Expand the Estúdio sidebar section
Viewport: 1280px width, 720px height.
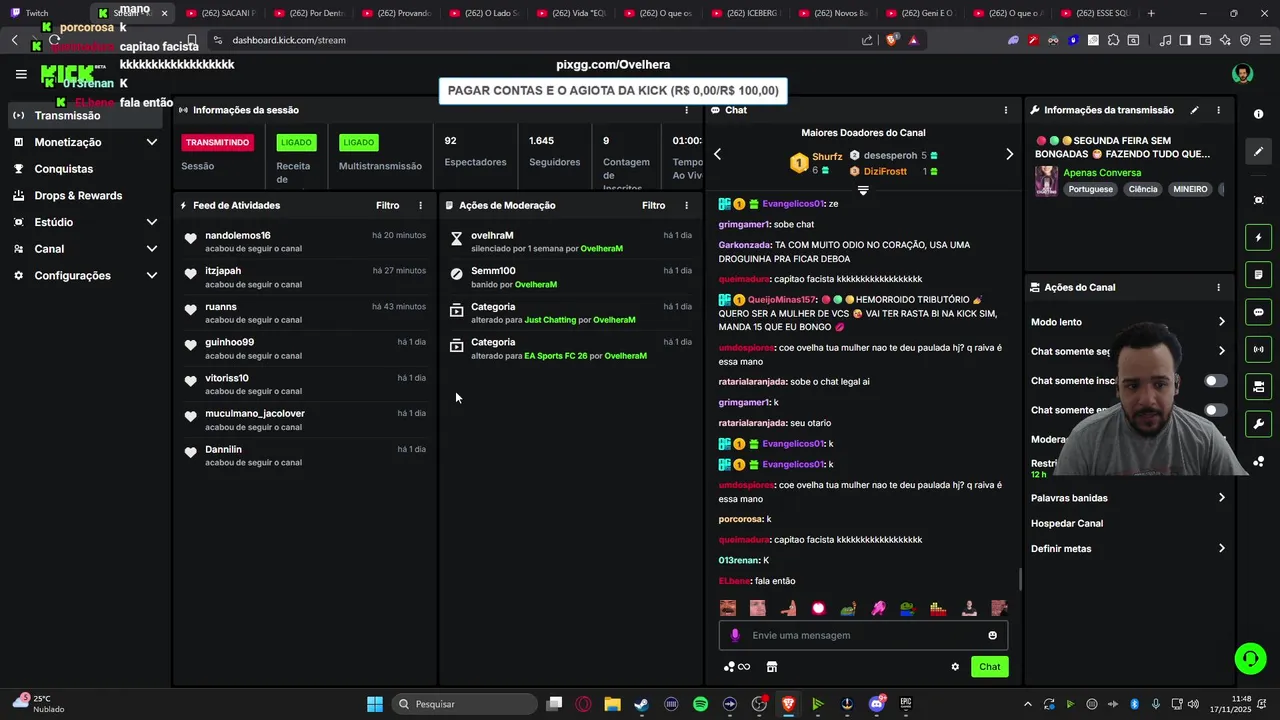point(152,222)
